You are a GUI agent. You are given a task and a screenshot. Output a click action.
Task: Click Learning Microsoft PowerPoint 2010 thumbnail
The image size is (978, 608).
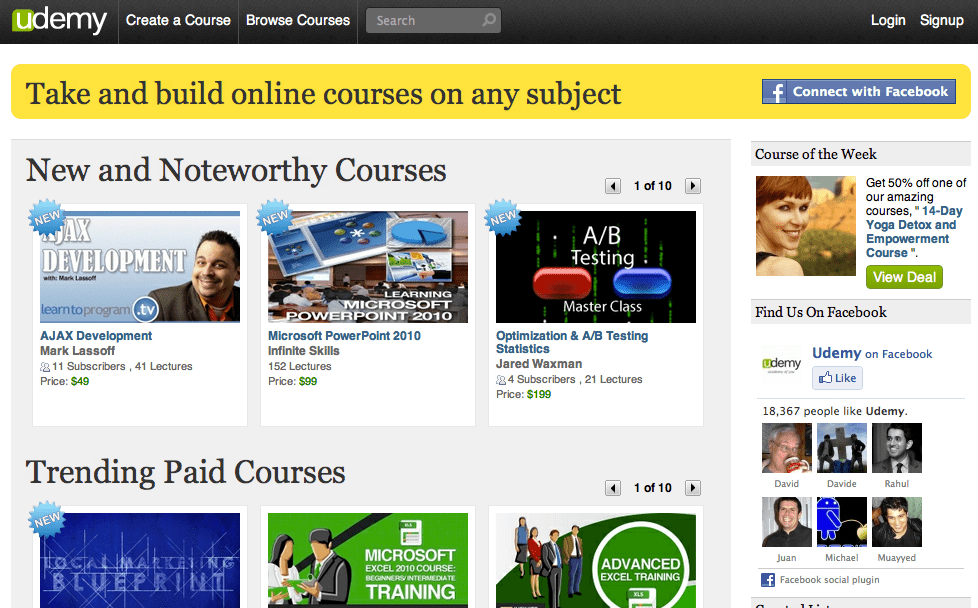[368, 267]
